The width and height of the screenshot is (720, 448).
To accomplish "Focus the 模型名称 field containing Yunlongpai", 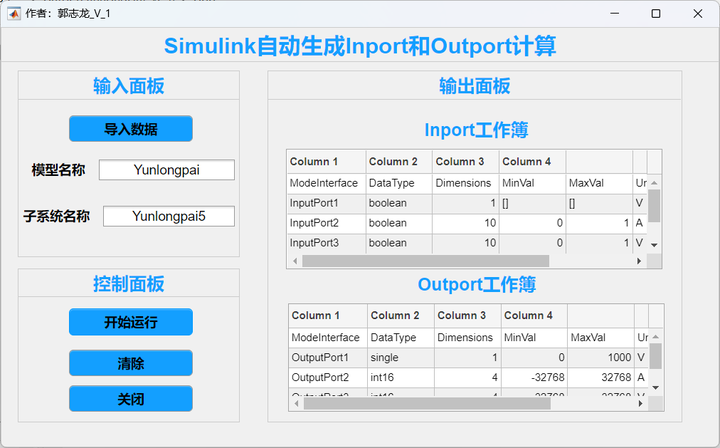I will (167, 170).
